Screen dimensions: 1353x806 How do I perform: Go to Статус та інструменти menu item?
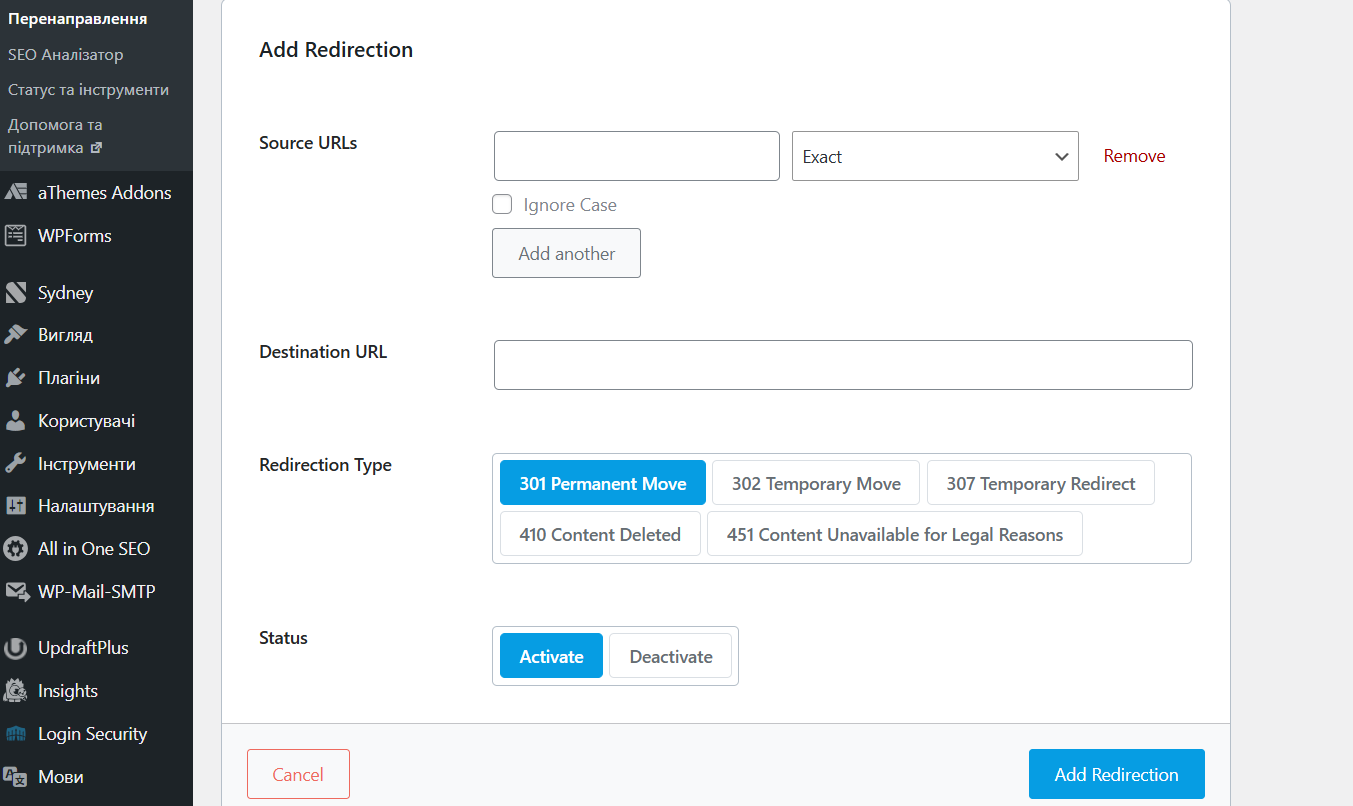coord(88,90)
